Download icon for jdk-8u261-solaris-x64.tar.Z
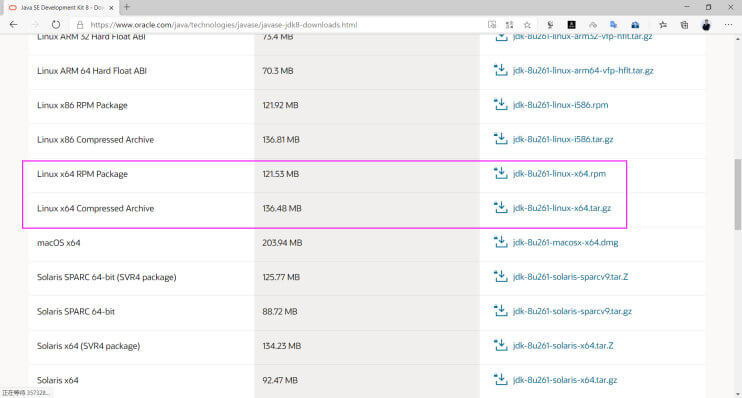This screenshot has height=398, width=742. coord(501,345)
